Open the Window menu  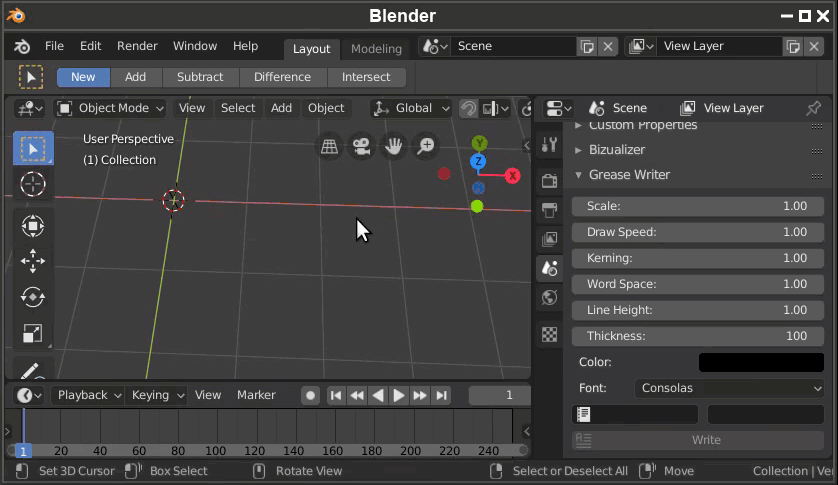coord(195,46)
